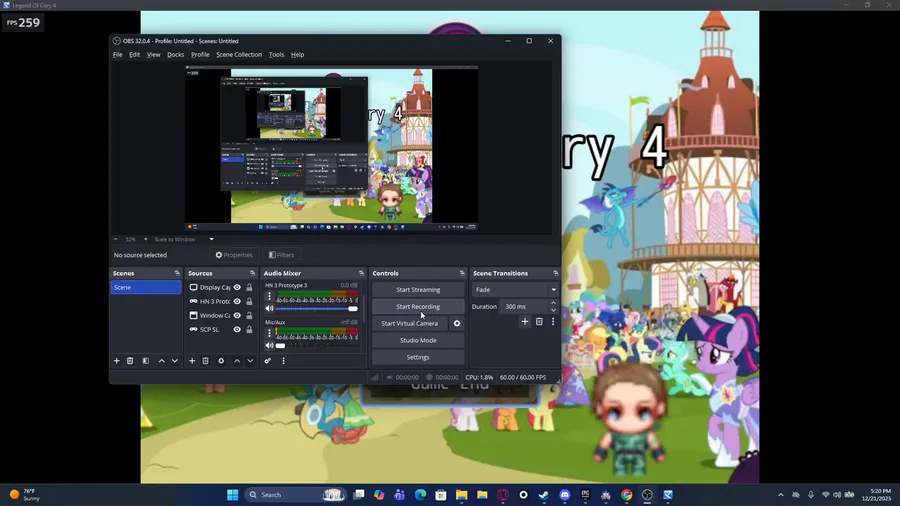Open source Properties button
This screenshot has width=900, height=506.
click(234, 255)
